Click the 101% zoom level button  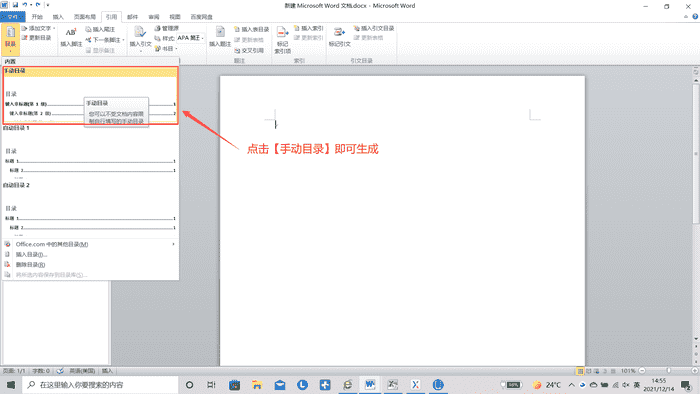point(628,371)
